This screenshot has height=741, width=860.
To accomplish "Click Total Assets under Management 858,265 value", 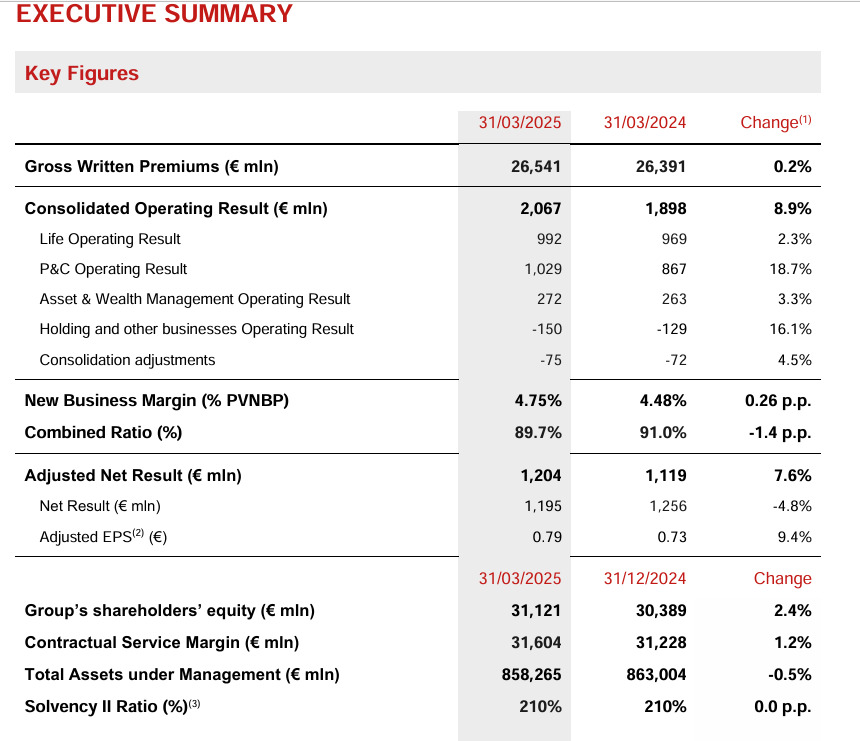I will click(530, 675).
